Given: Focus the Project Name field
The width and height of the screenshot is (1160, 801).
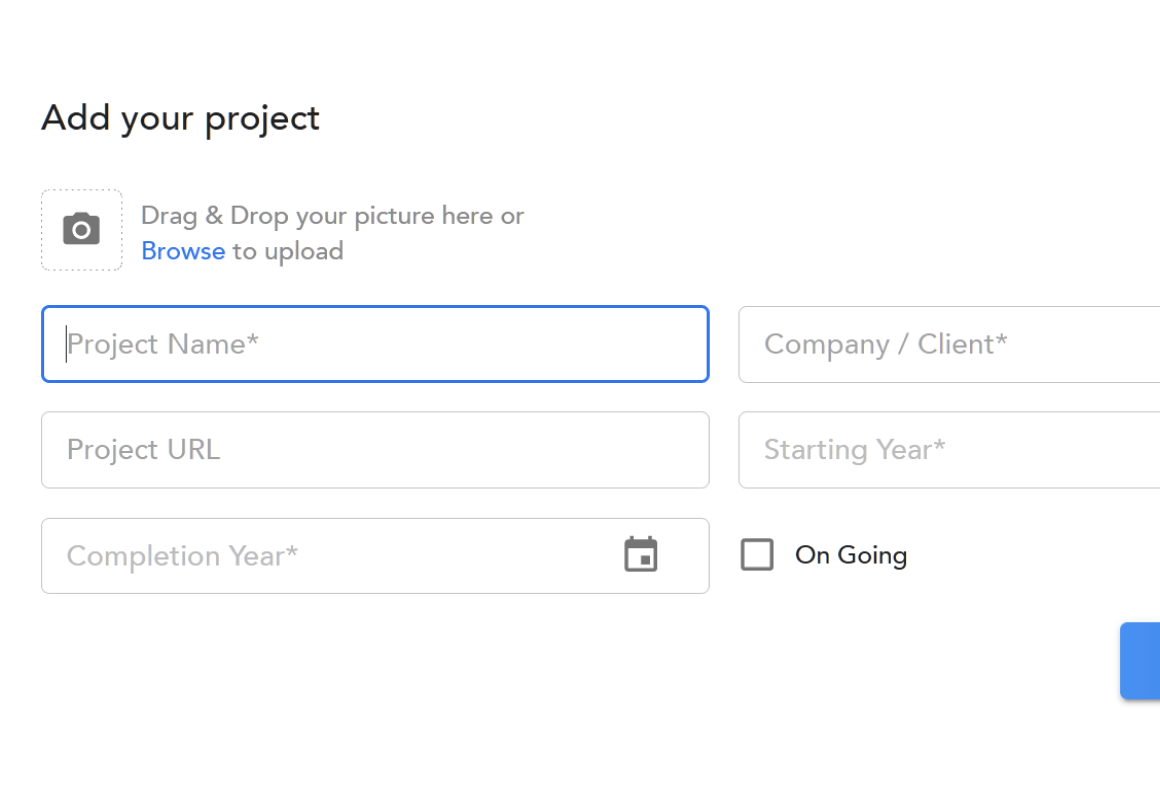Looking at the screenshot, I should coord(375,344).
